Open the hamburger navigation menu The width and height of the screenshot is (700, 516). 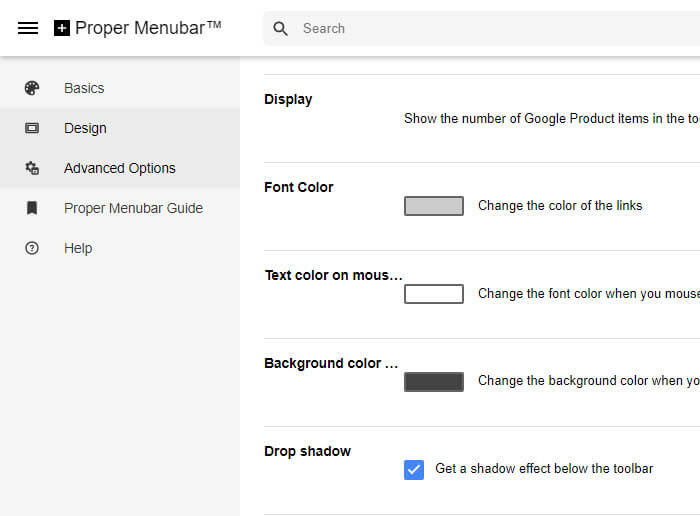[28, 28]
